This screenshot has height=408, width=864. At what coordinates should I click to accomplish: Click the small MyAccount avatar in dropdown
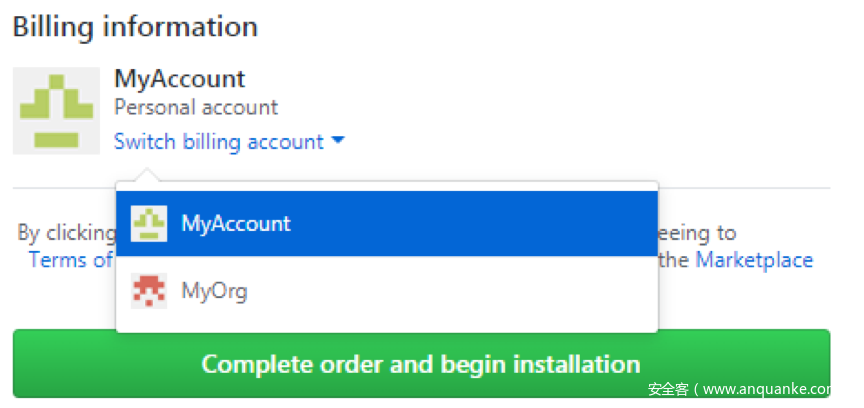click(149, 224)
